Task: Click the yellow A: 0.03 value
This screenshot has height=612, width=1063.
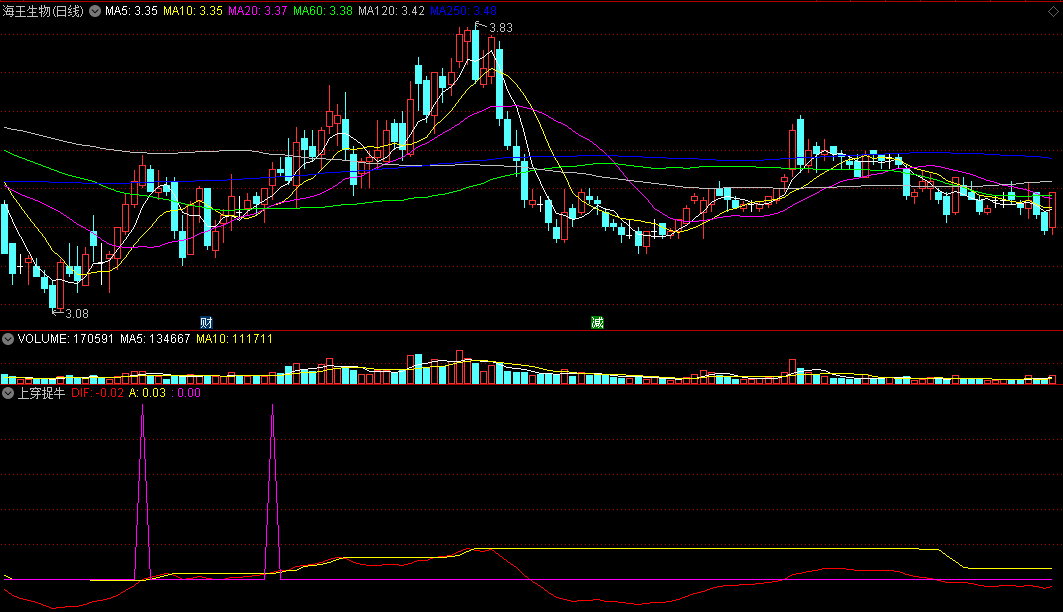Action: point(147,393)
